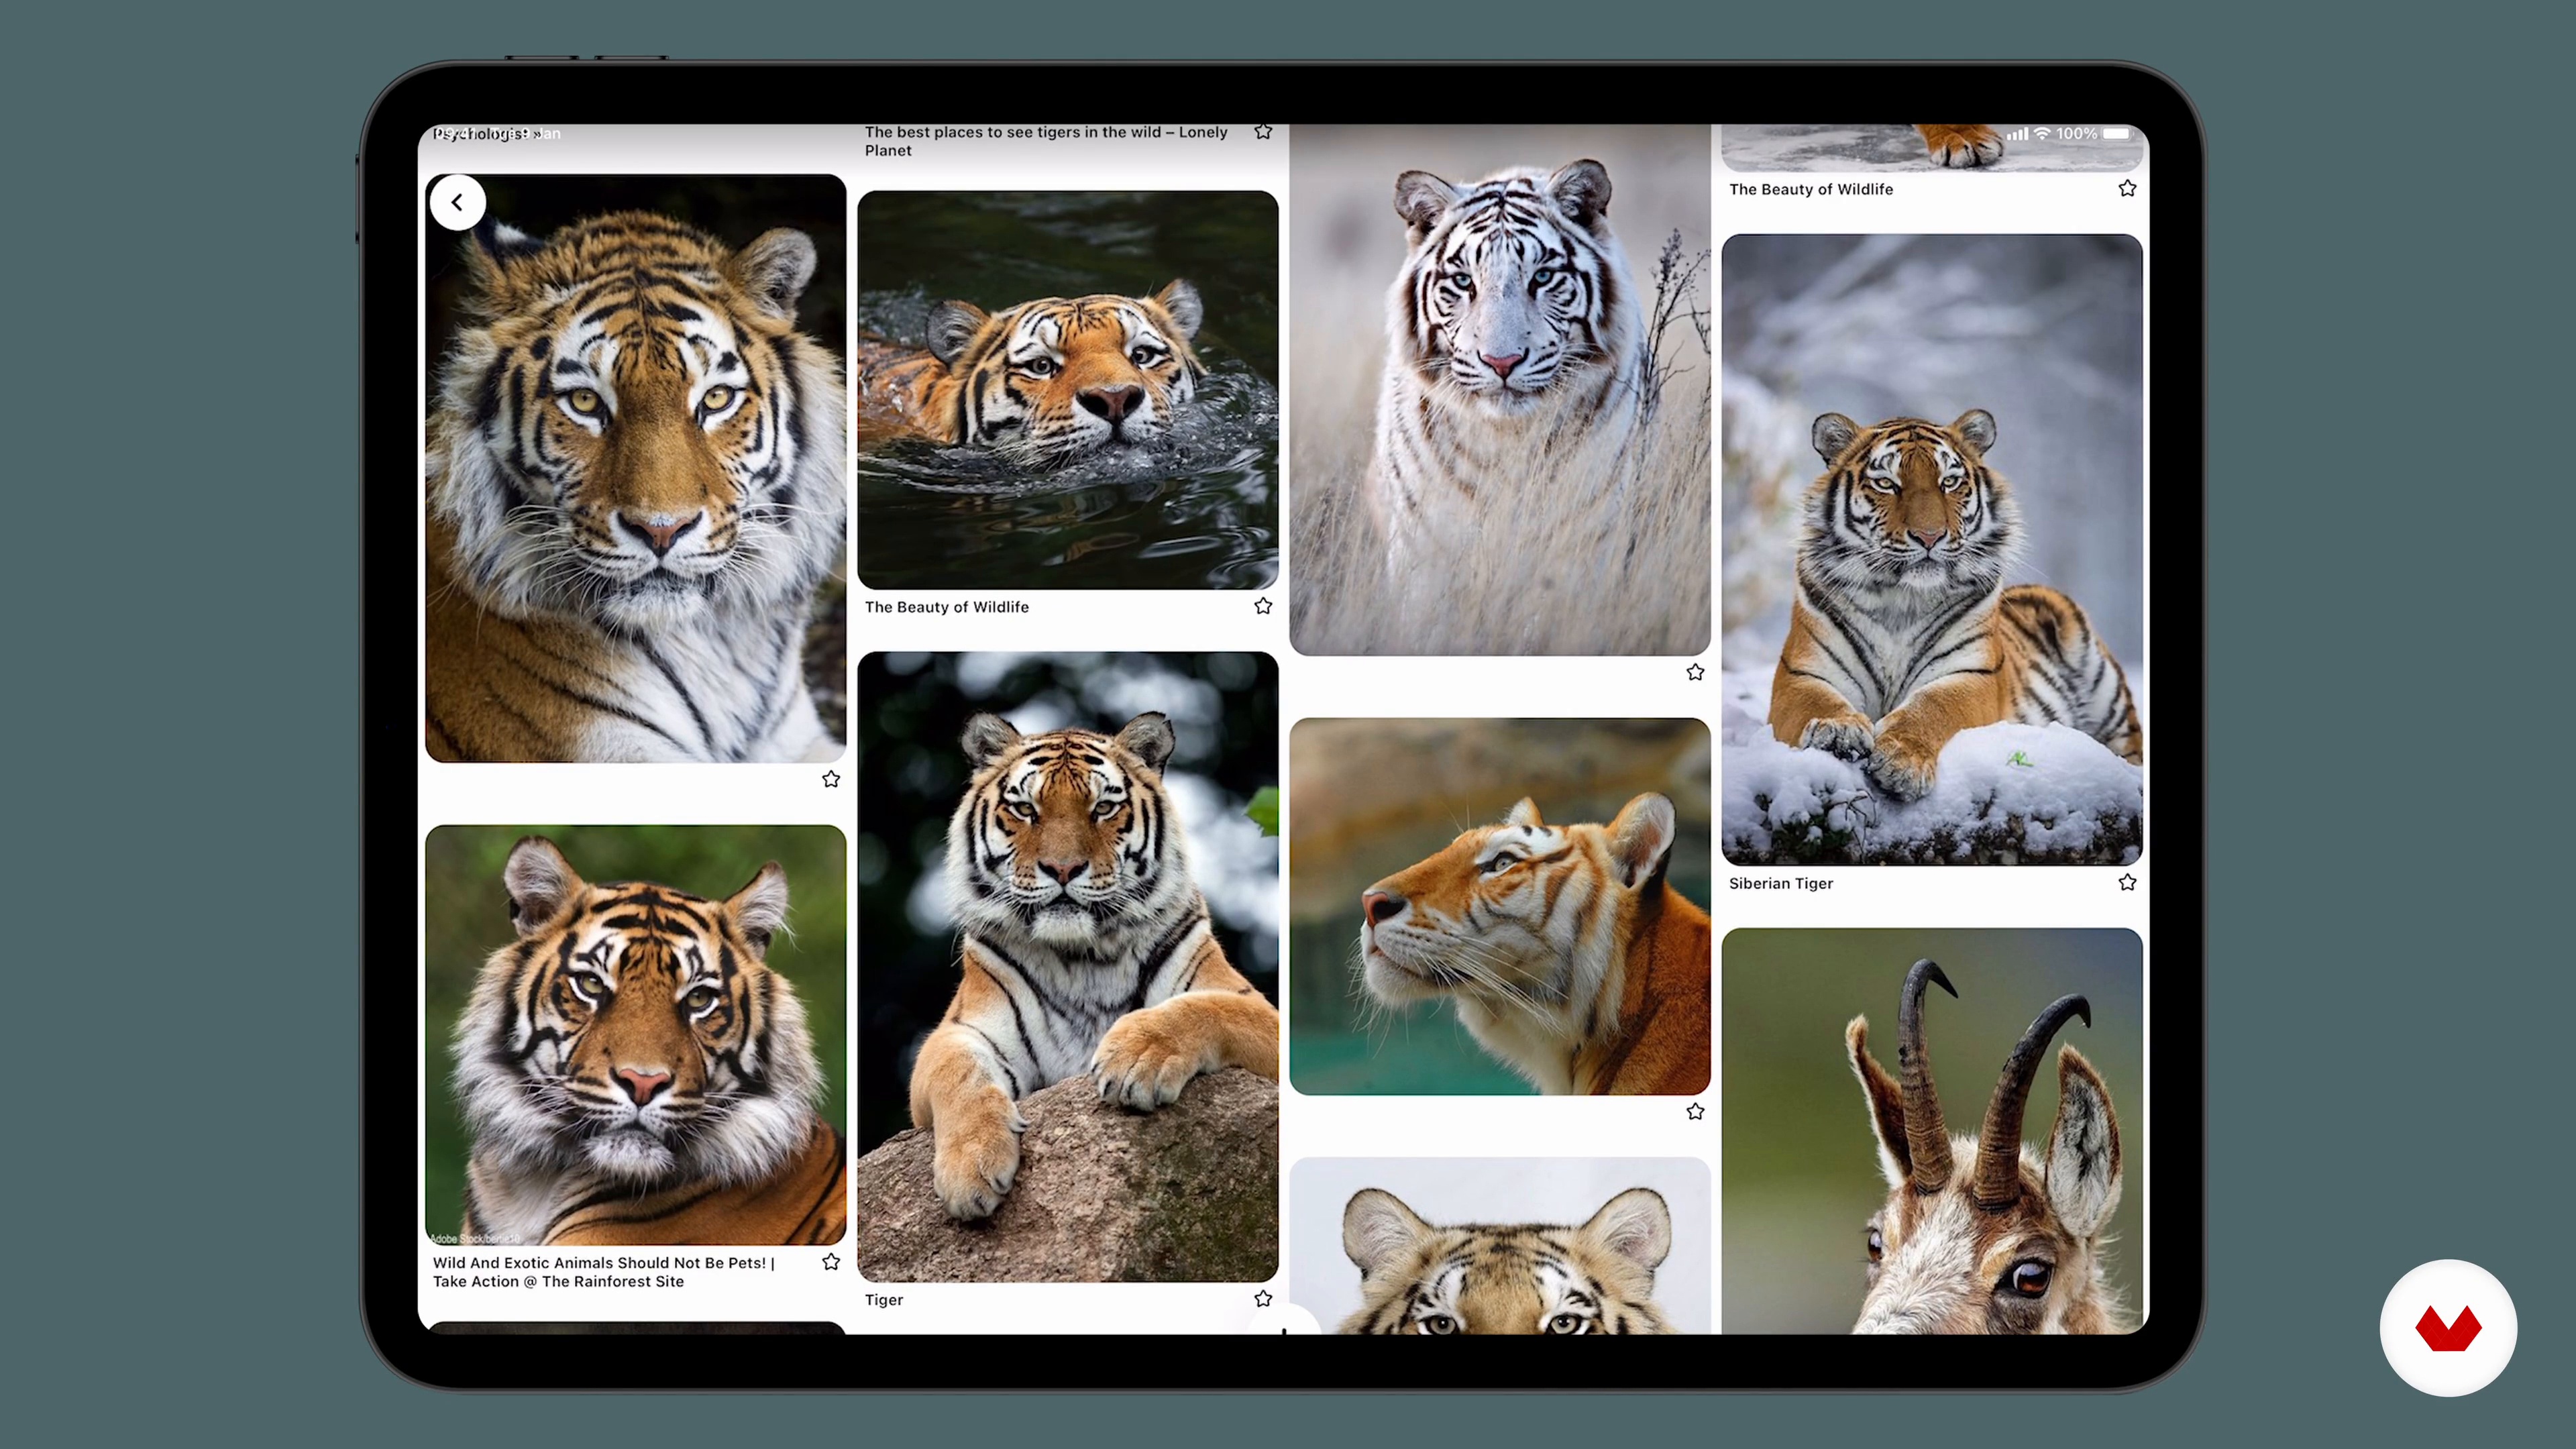This screenshot has height=1449, width=2576.
Task: Tap the cellular signal bars icon
Action: click(2017, 133)
